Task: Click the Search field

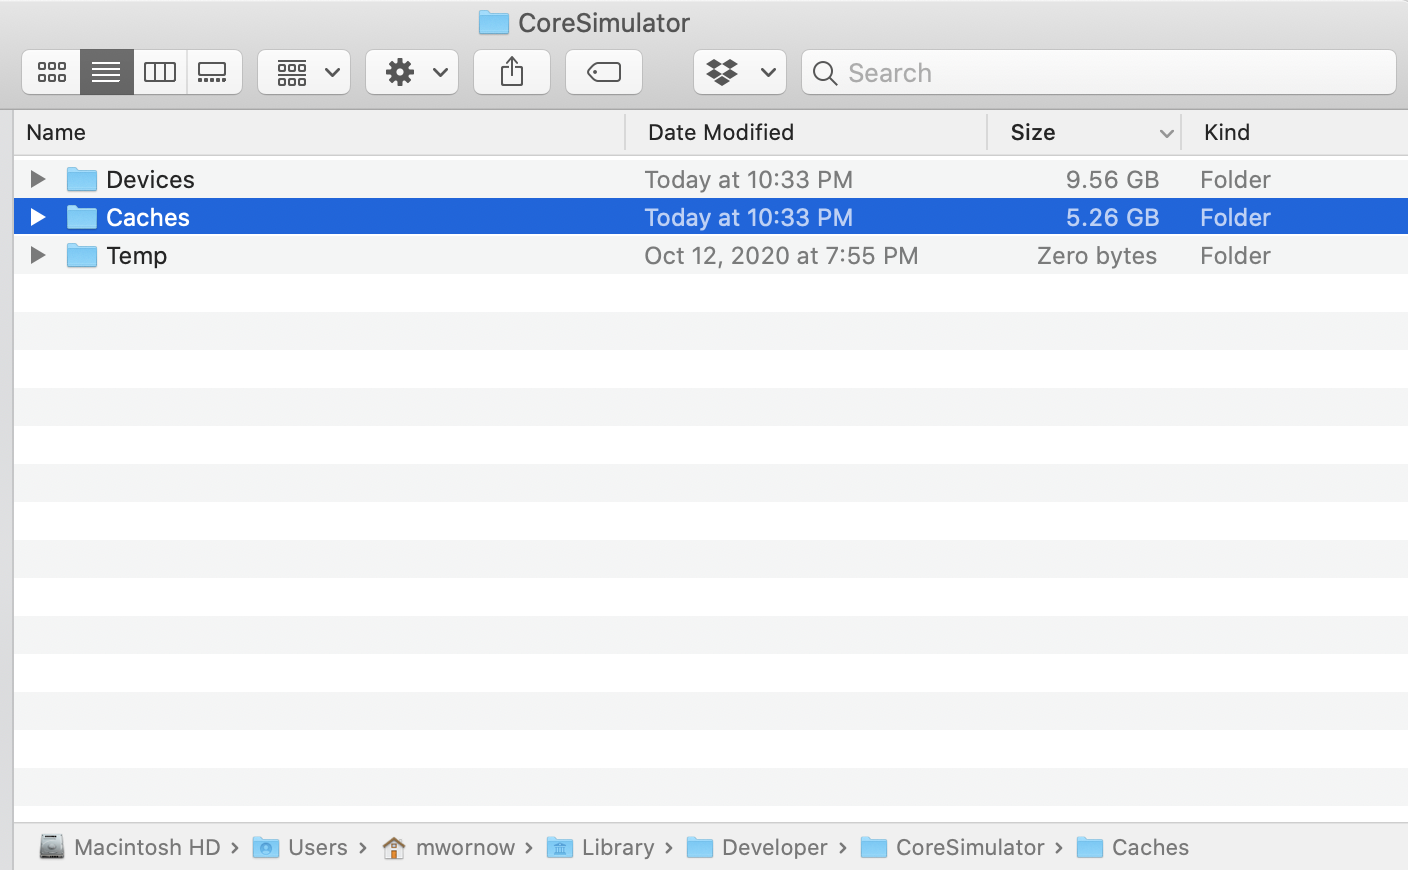Action: (x=1098, y=72)
